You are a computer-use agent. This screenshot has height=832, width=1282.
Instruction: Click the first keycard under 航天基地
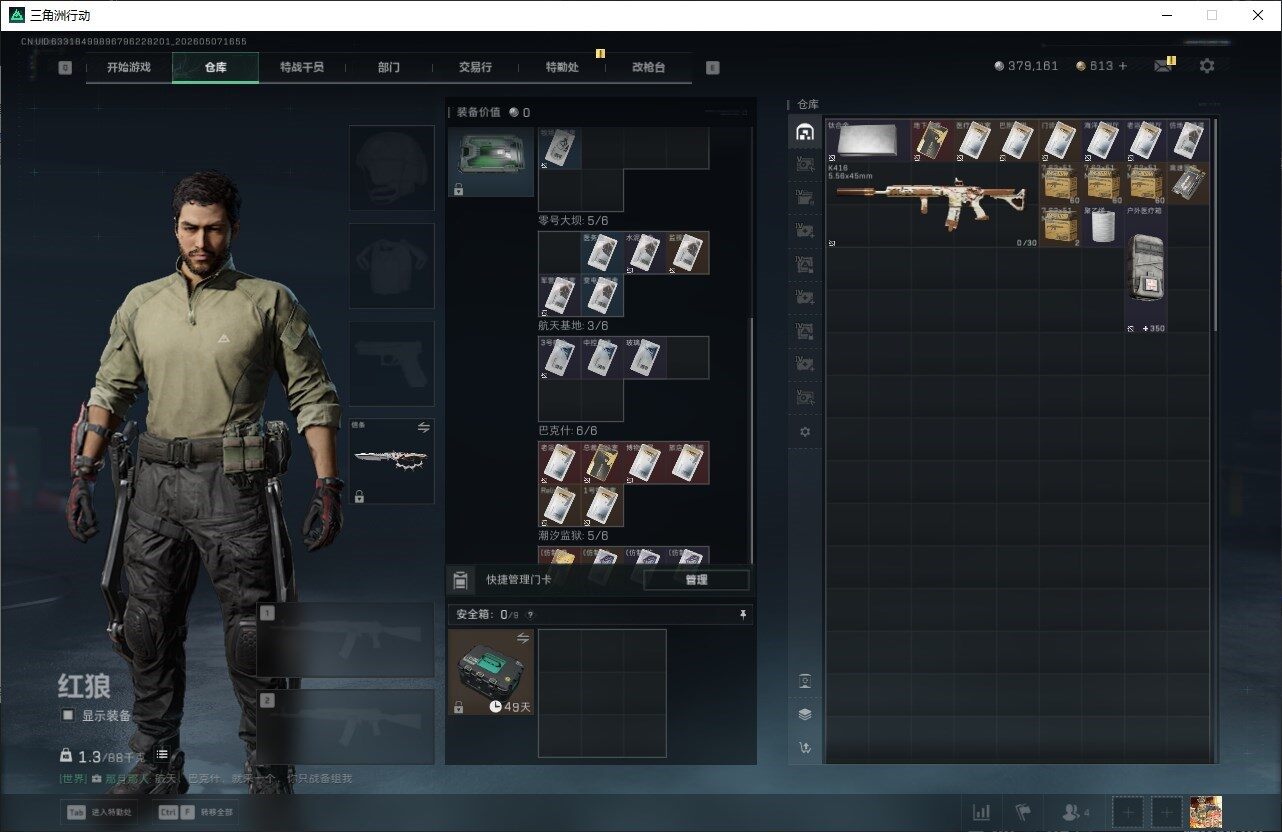click(x=559, y=358)
